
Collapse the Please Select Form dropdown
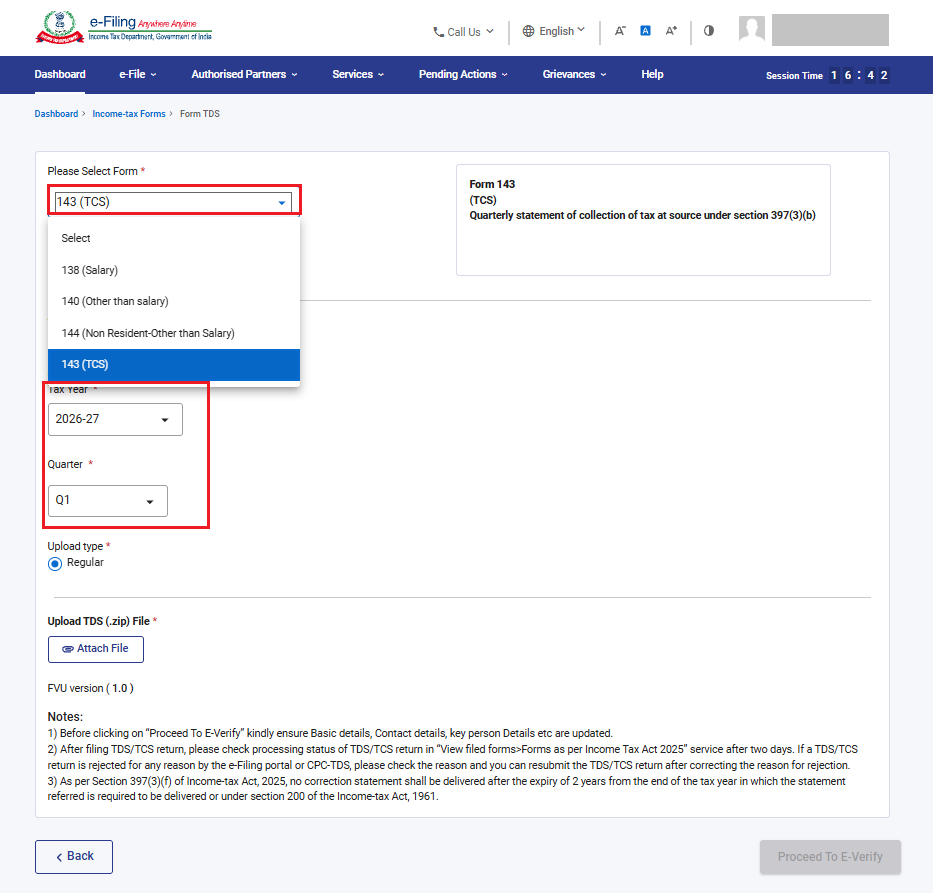click(173, 202)
